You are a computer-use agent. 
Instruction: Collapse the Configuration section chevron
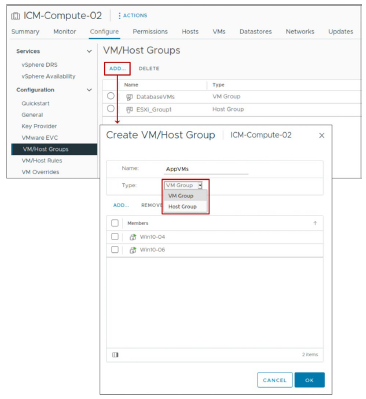click(89, 90)
